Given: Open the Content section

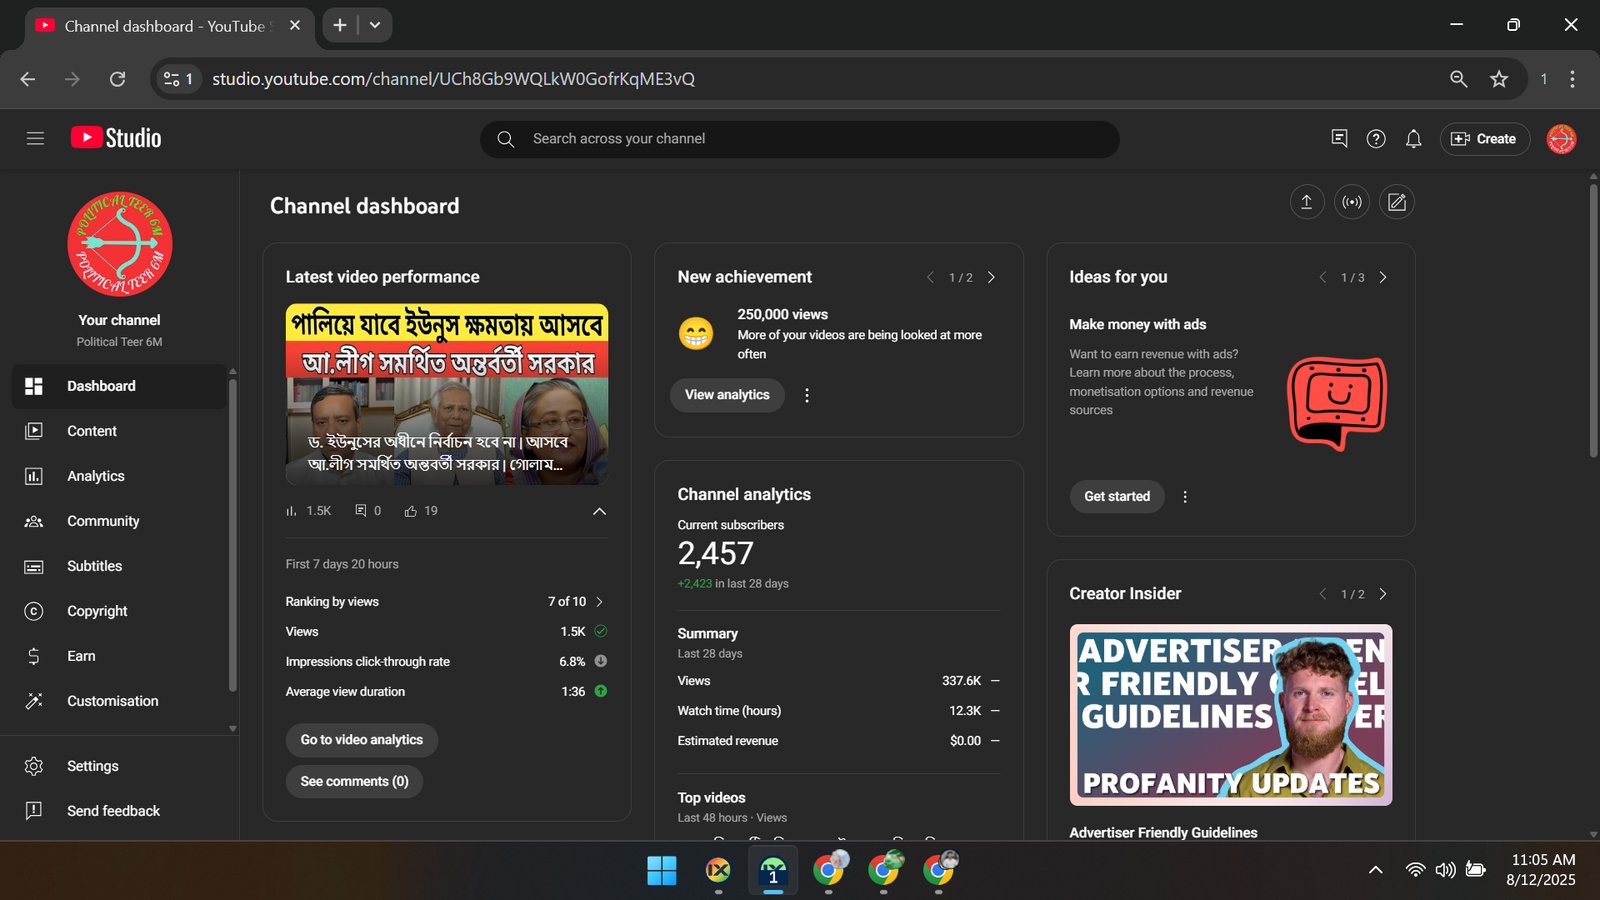Looking at the screenshot, I should tap(119, 431).
